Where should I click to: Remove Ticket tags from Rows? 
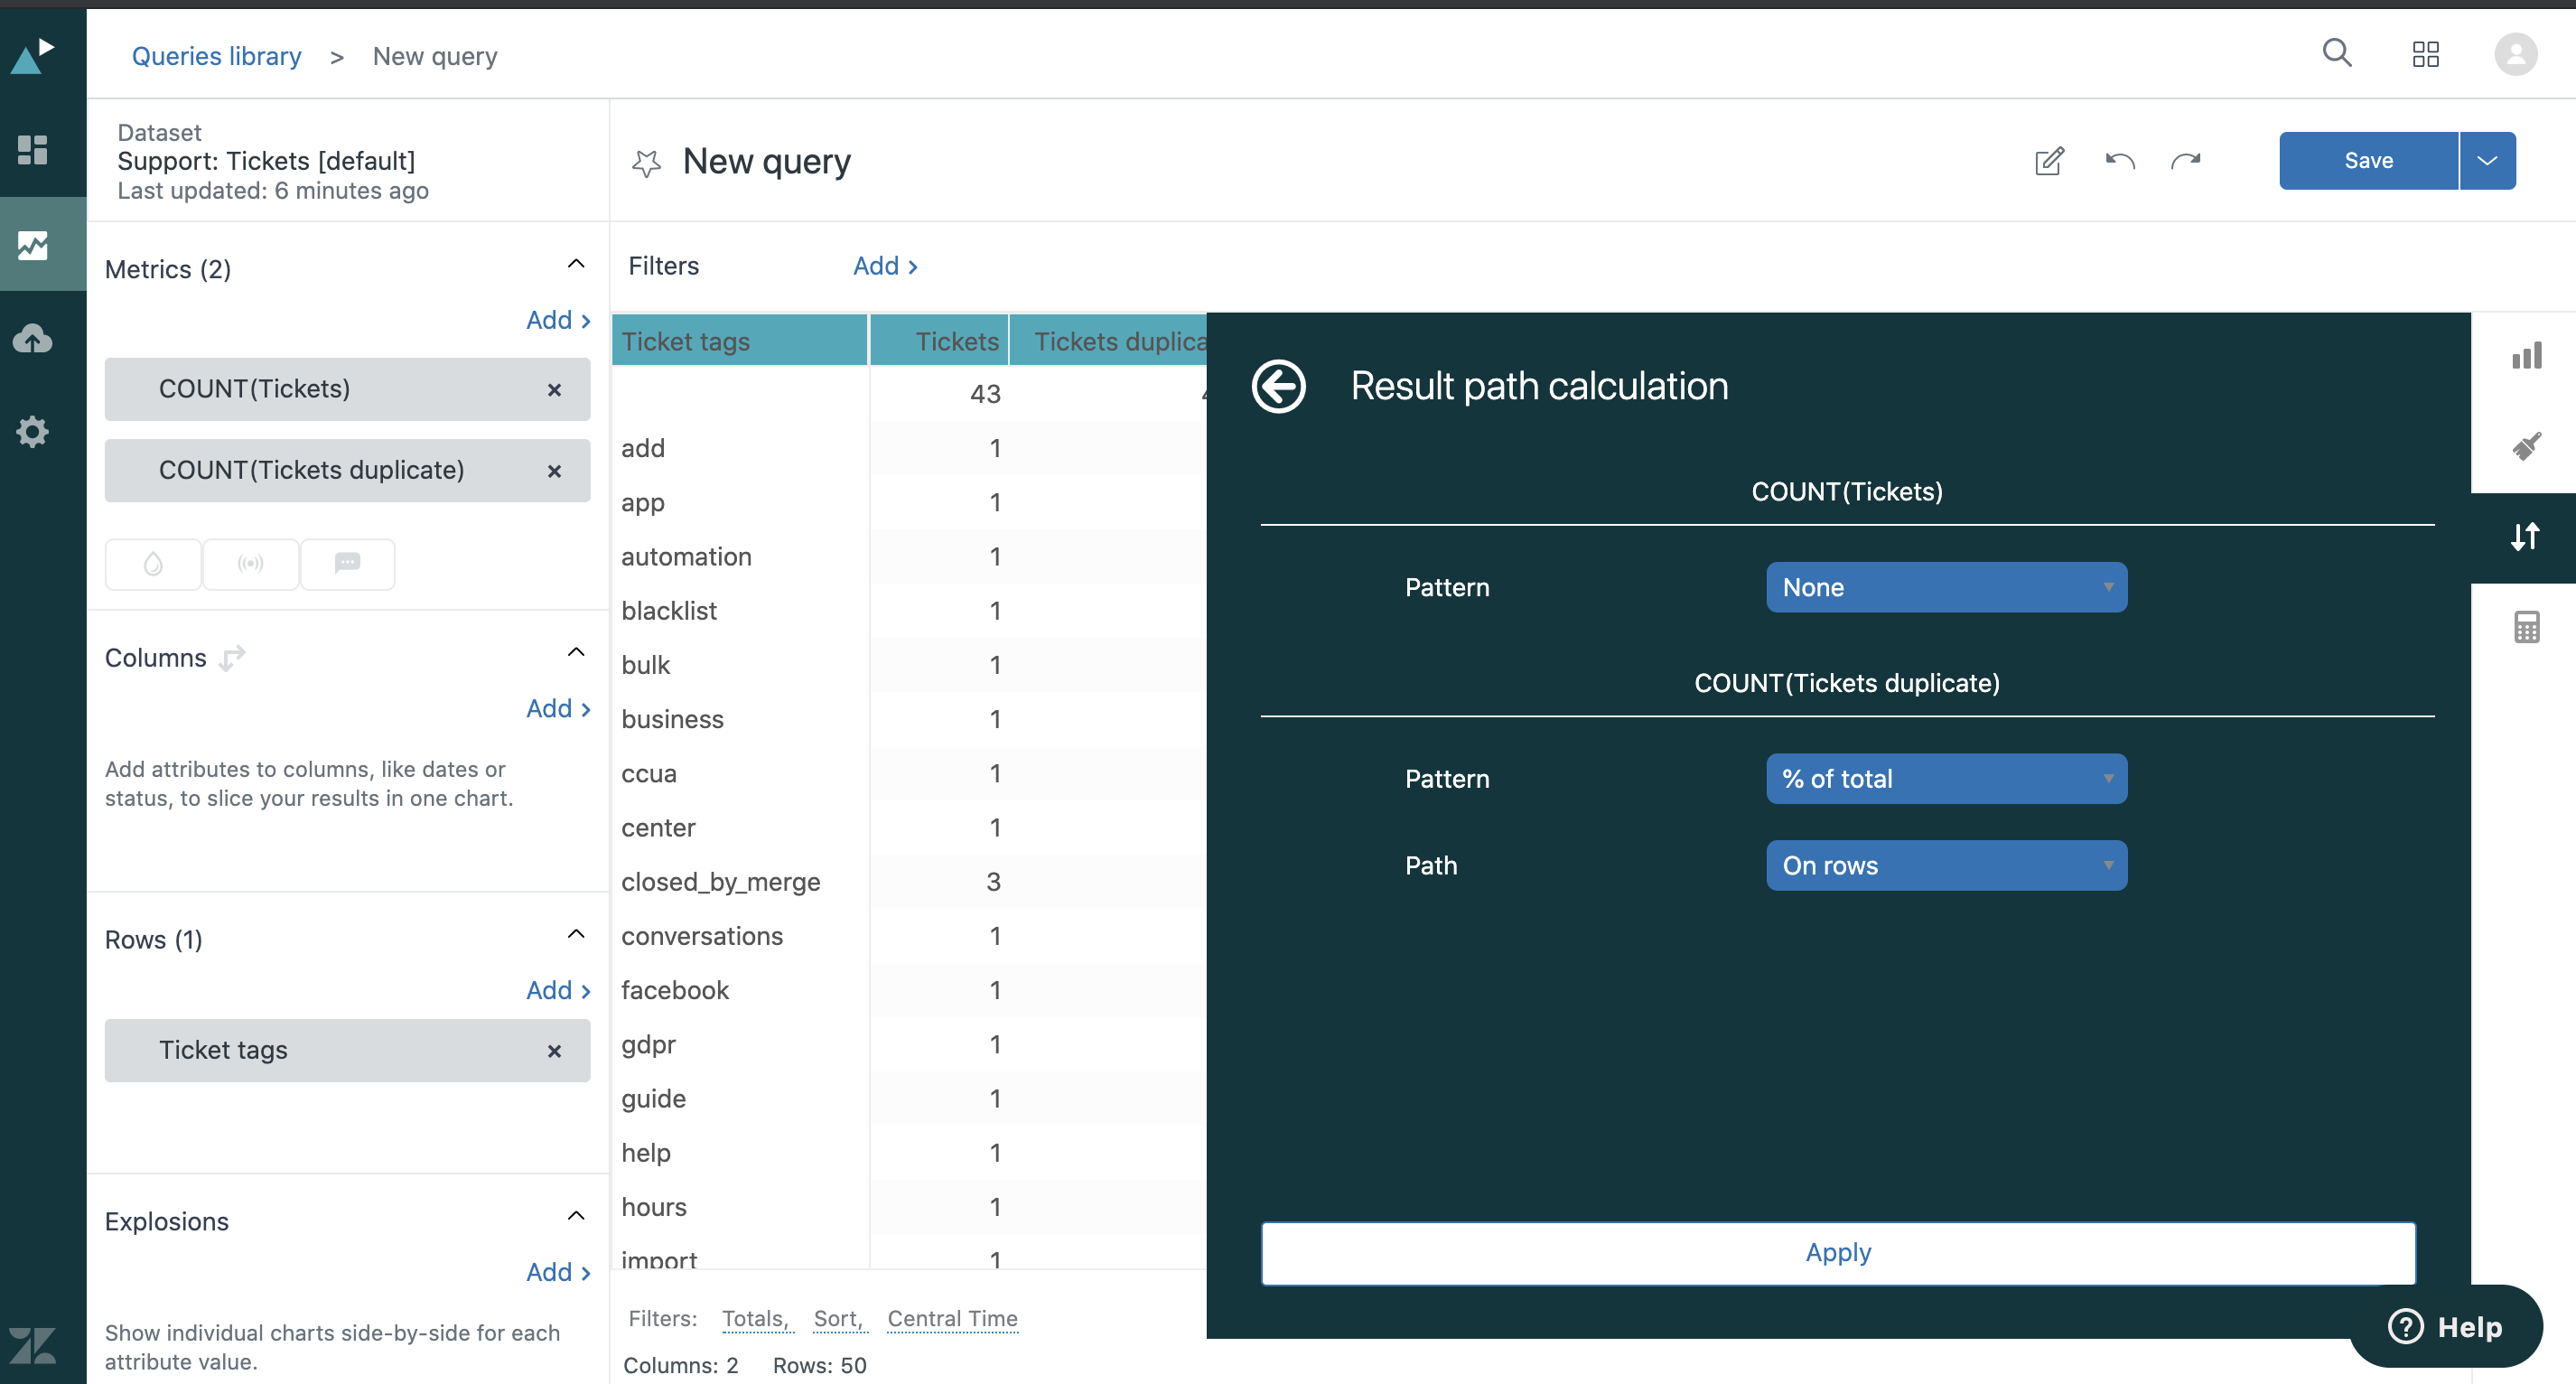[554, 1051]
